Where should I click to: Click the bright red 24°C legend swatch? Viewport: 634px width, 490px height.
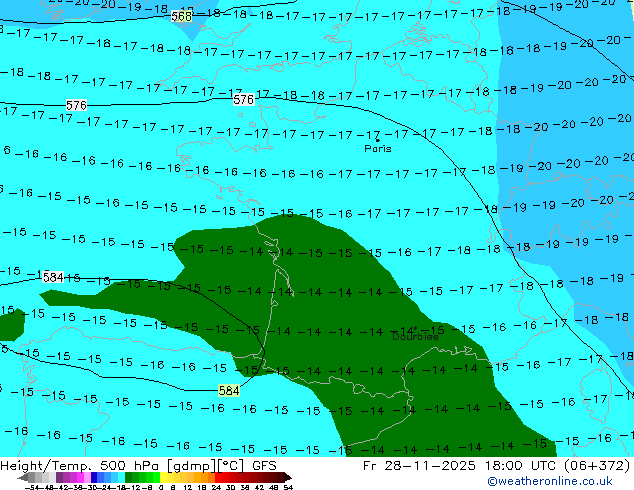click(218, 477)
